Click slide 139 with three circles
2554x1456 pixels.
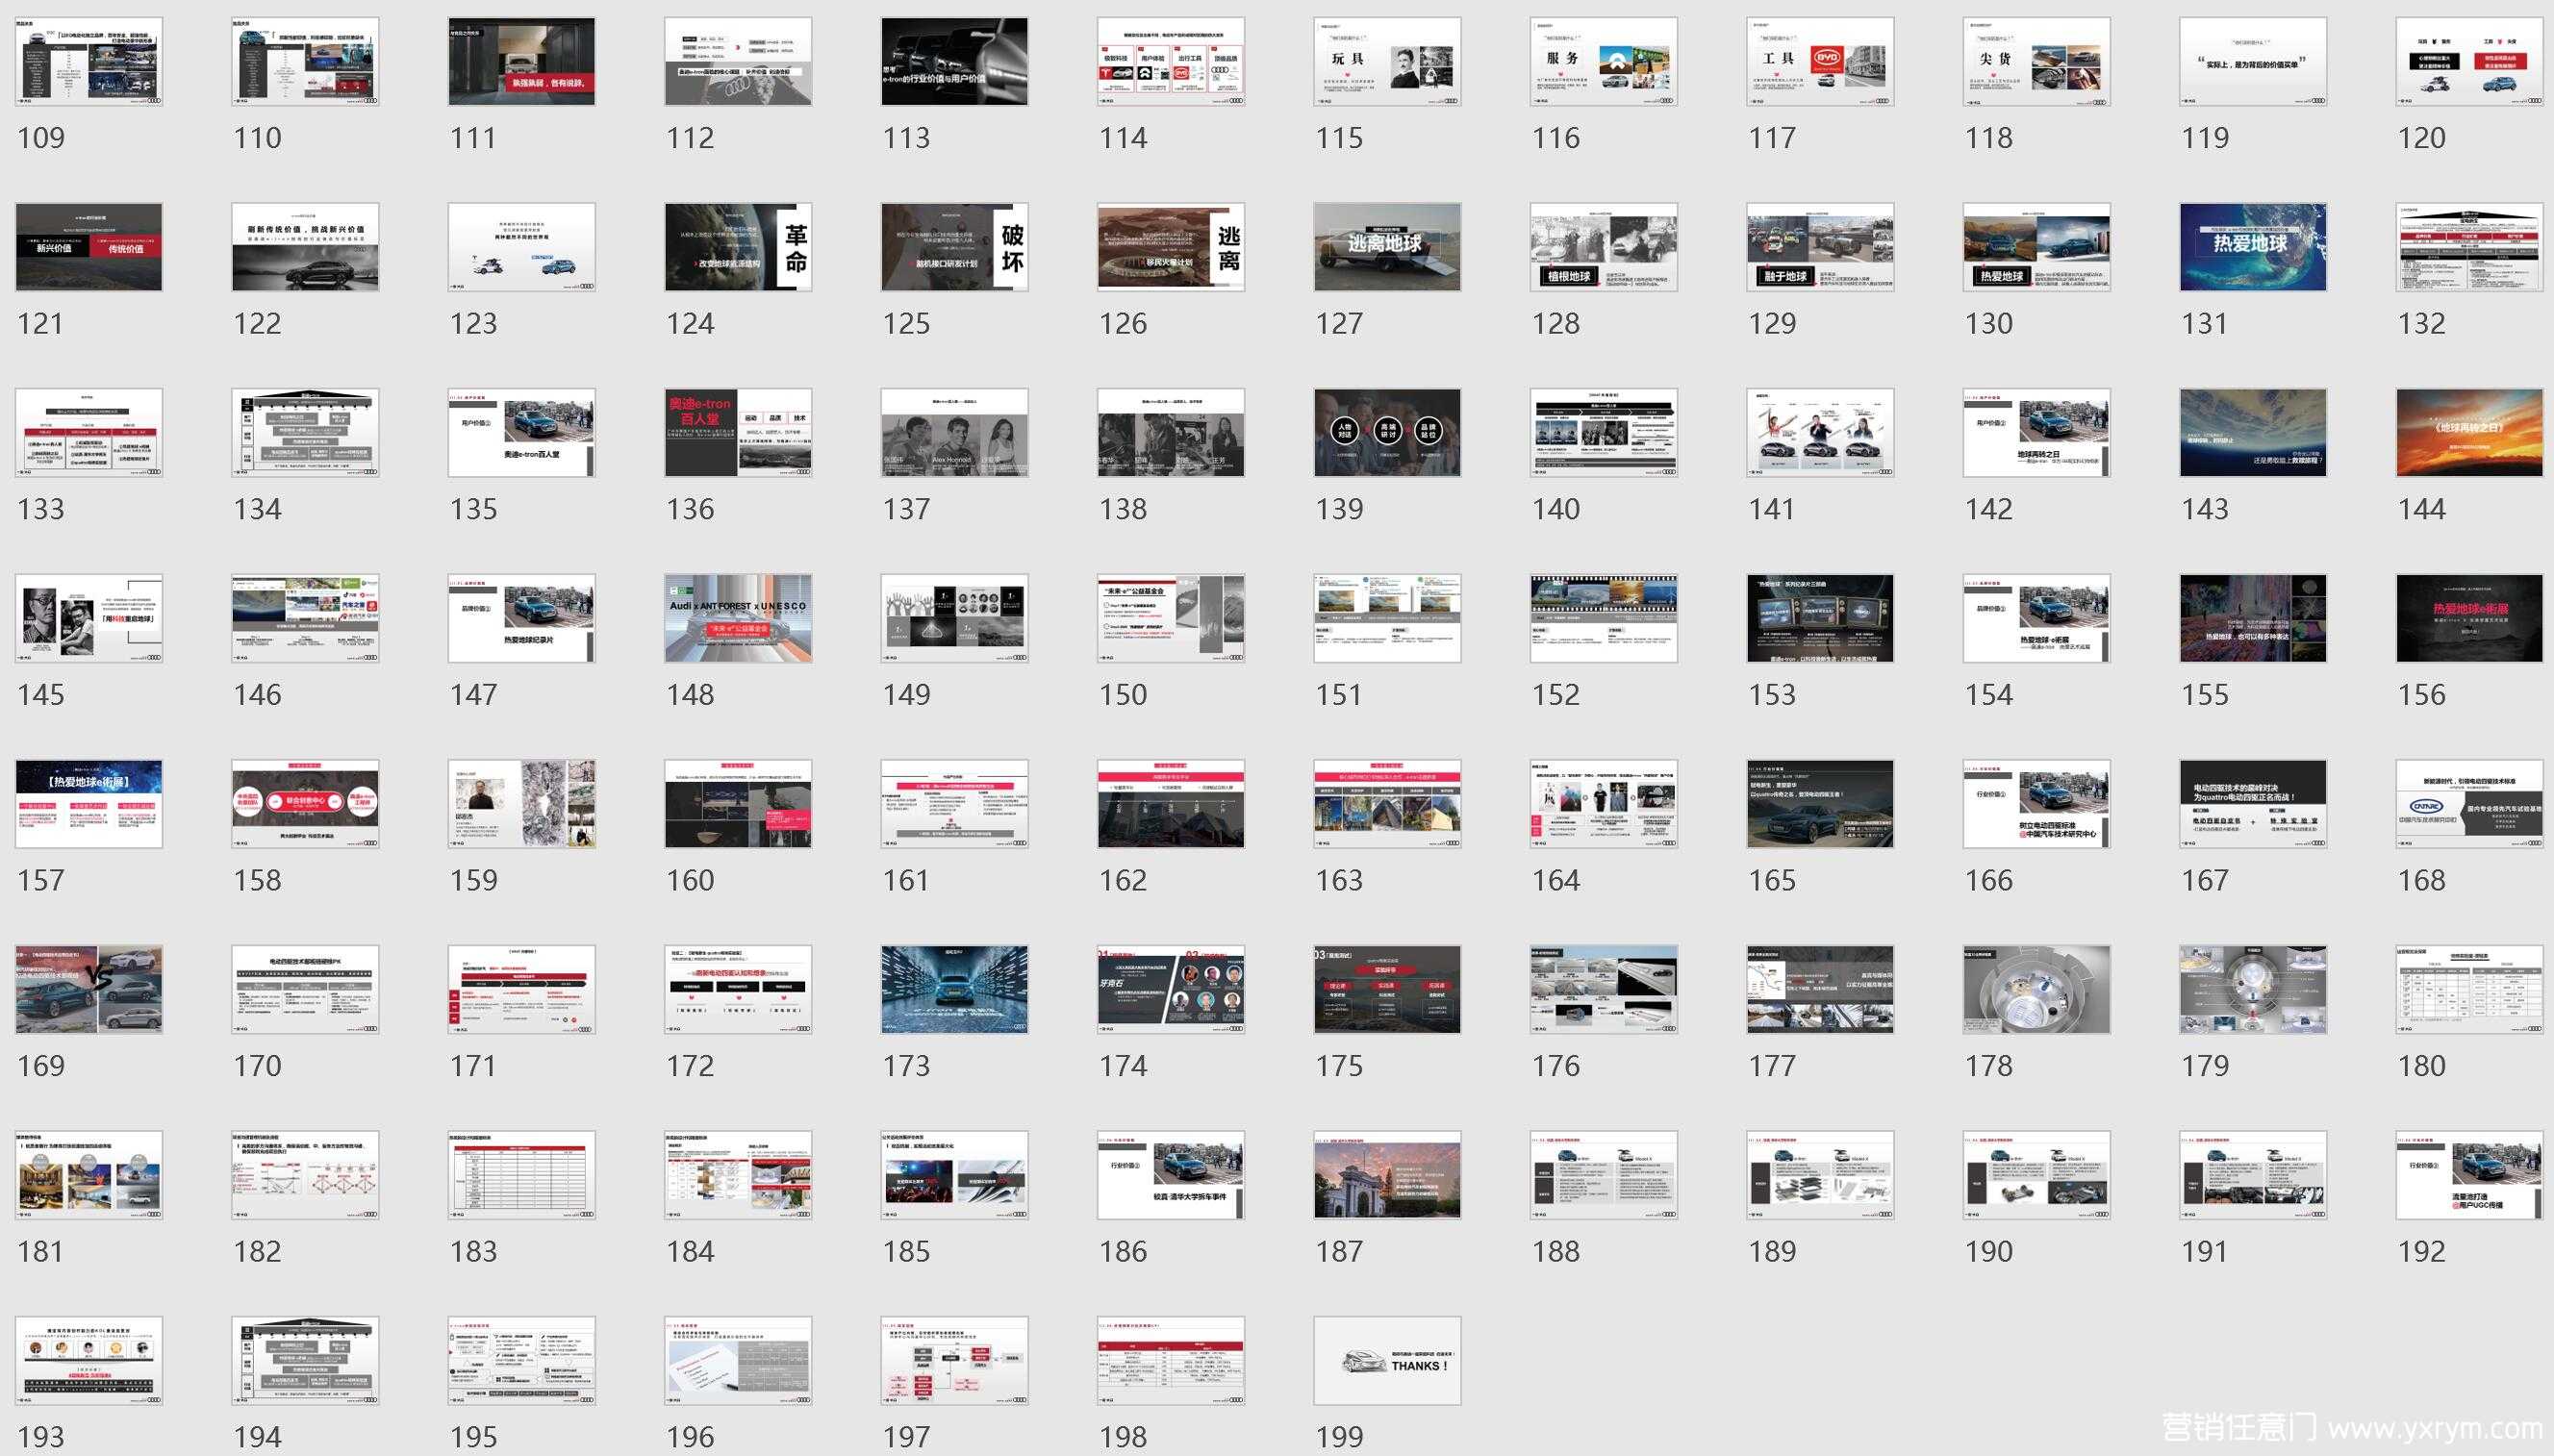click(1388, 433)
